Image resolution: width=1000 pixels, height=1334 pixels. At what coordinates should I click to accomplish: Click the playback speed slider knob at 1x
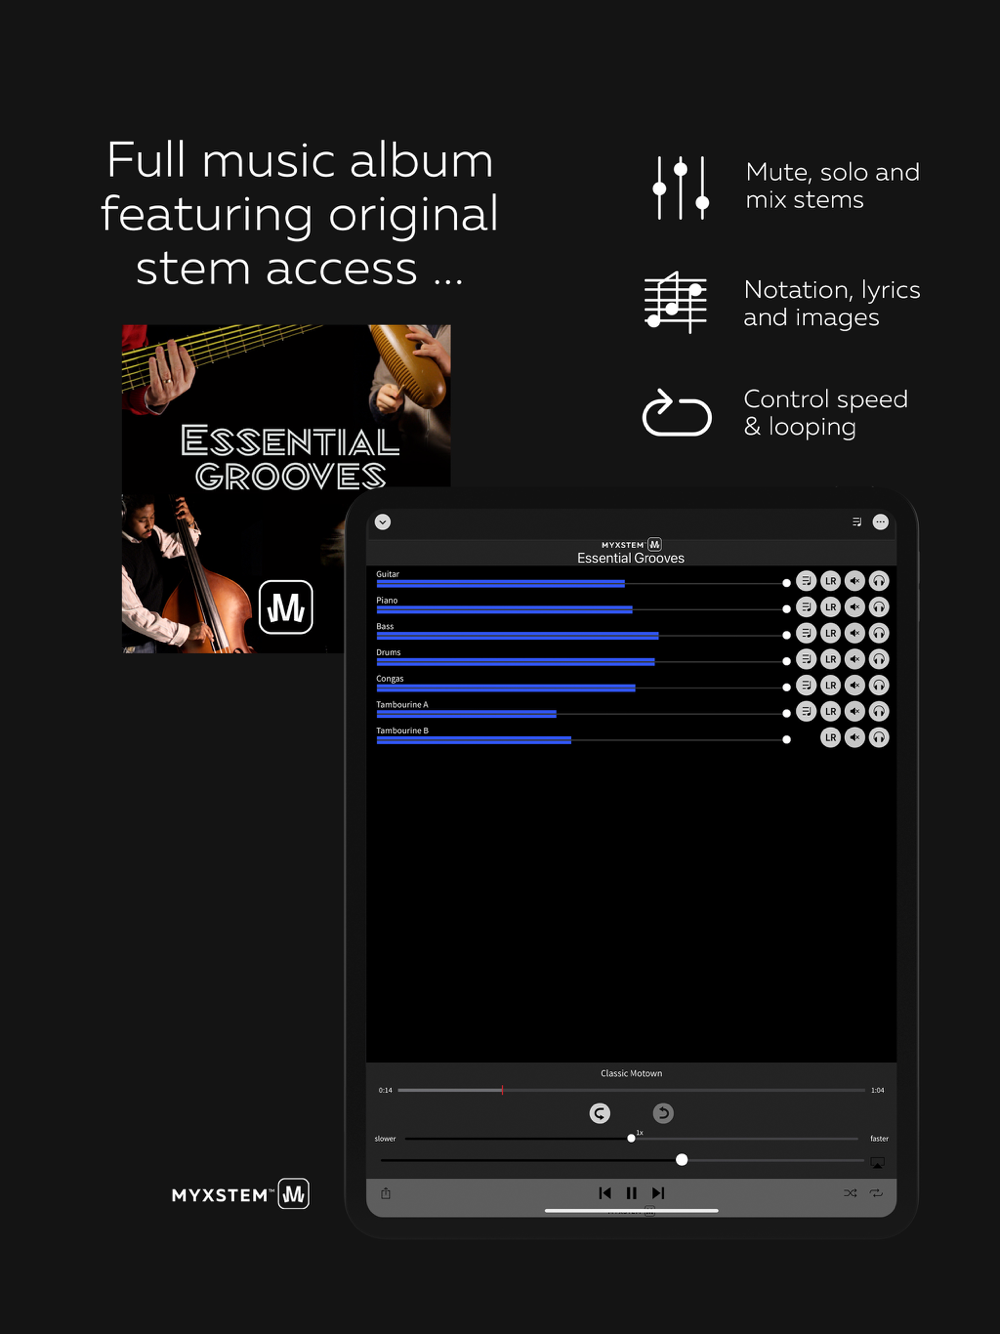631,1138
